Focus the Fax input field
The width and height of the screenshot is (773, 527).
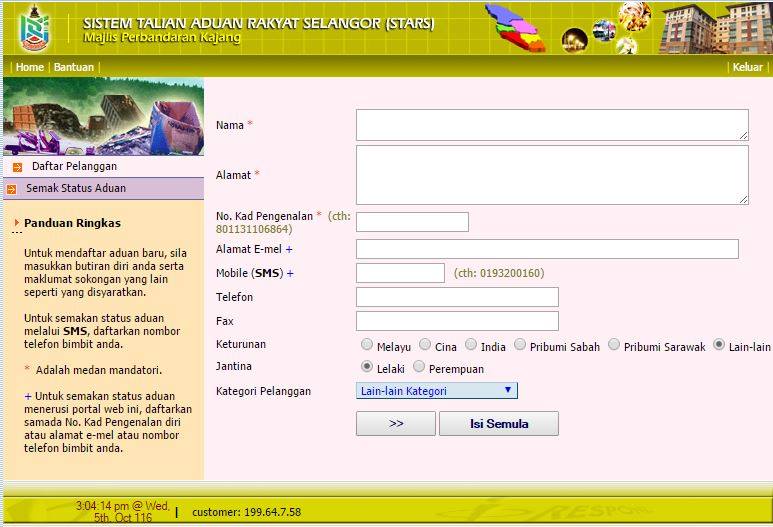click(457, 321)
